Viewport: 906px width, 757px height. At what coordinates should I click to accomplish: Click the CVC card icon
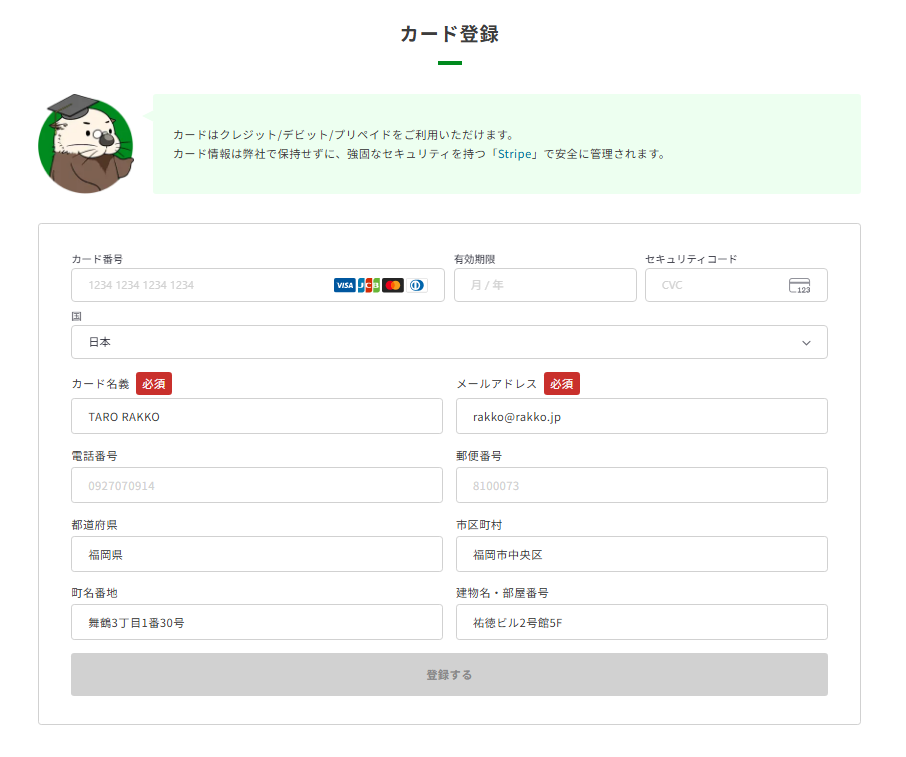799,286
